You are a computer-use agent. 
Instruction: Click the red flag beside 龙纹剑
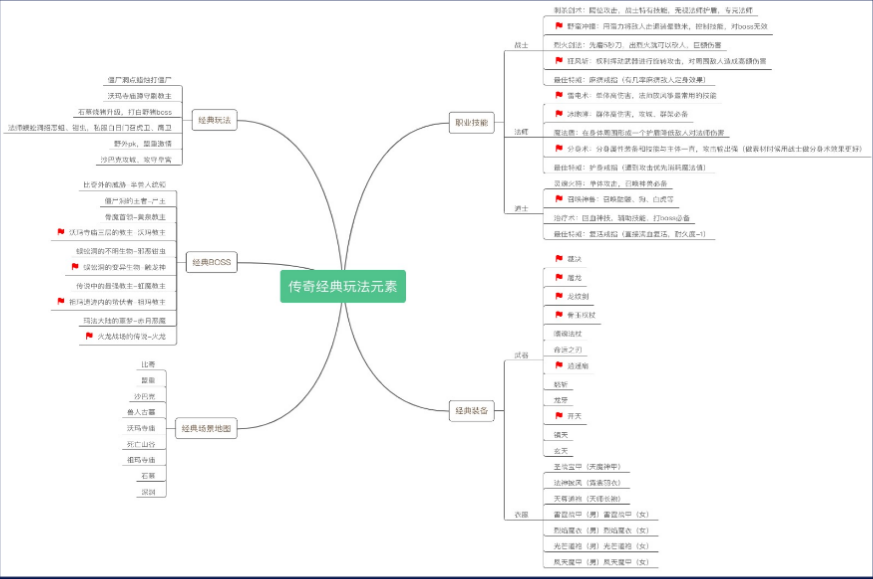pyautogui.click(x=558, y=296)
